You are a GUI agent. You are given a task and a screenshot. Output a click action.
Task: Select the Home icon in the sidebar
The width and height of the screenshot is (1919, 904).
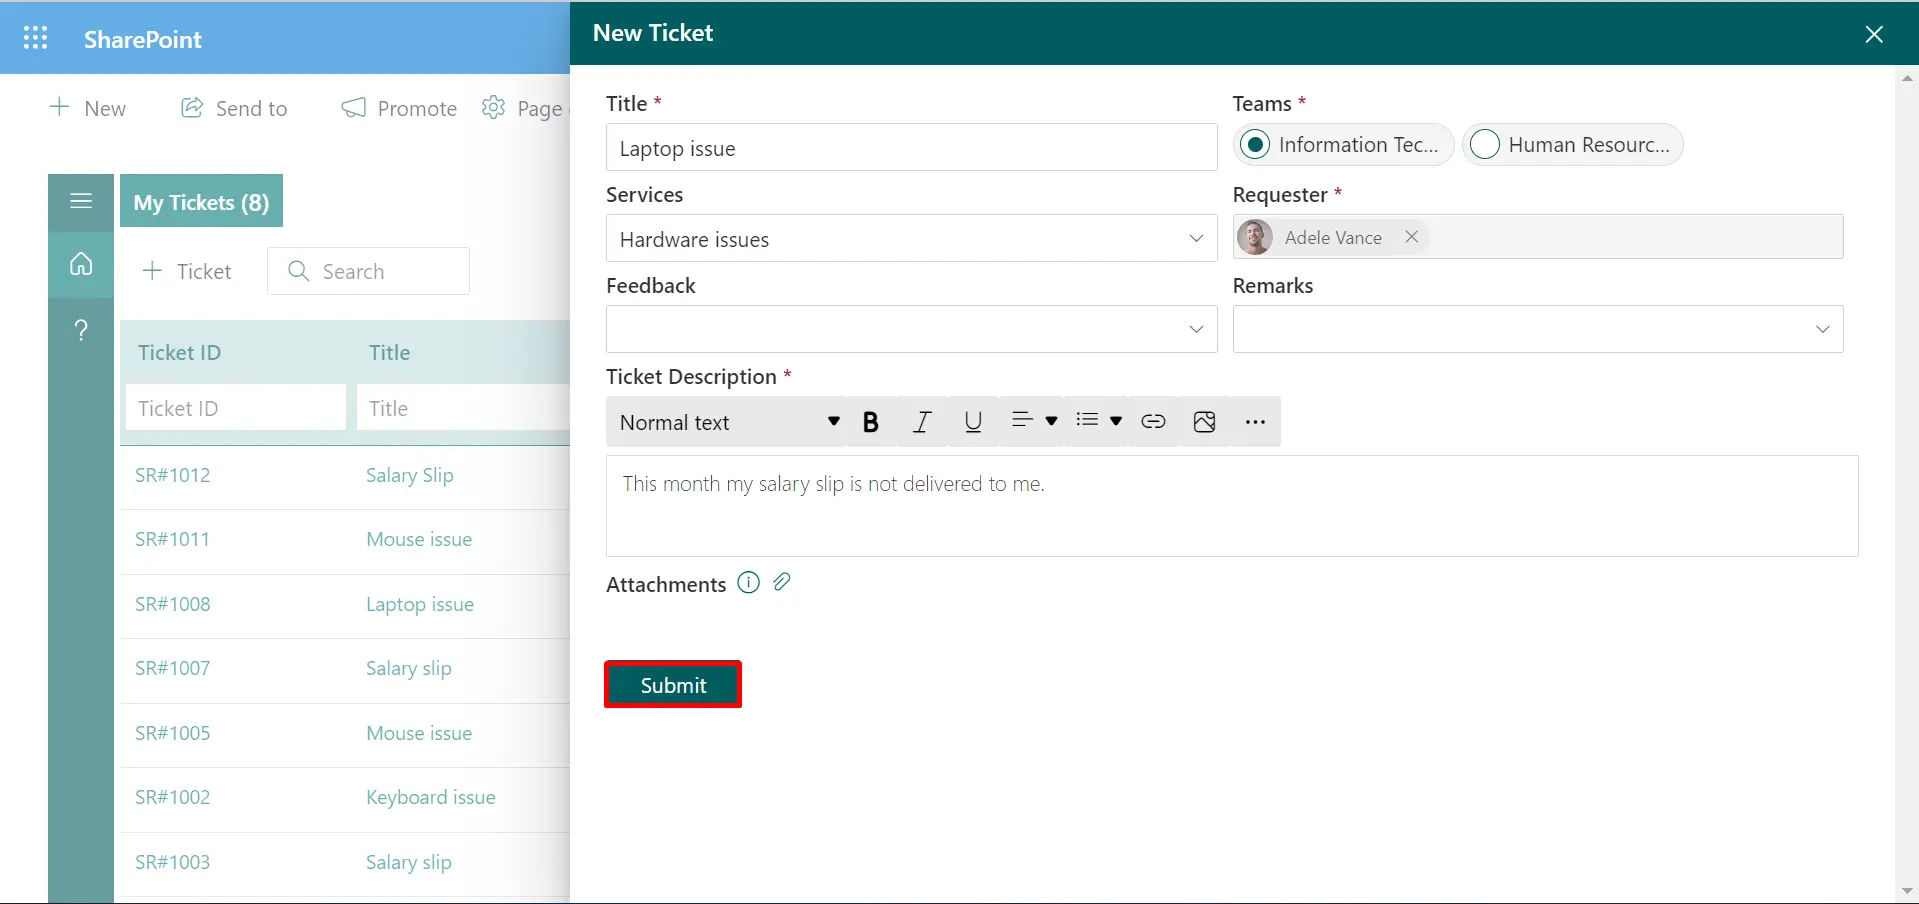[80, 264]
